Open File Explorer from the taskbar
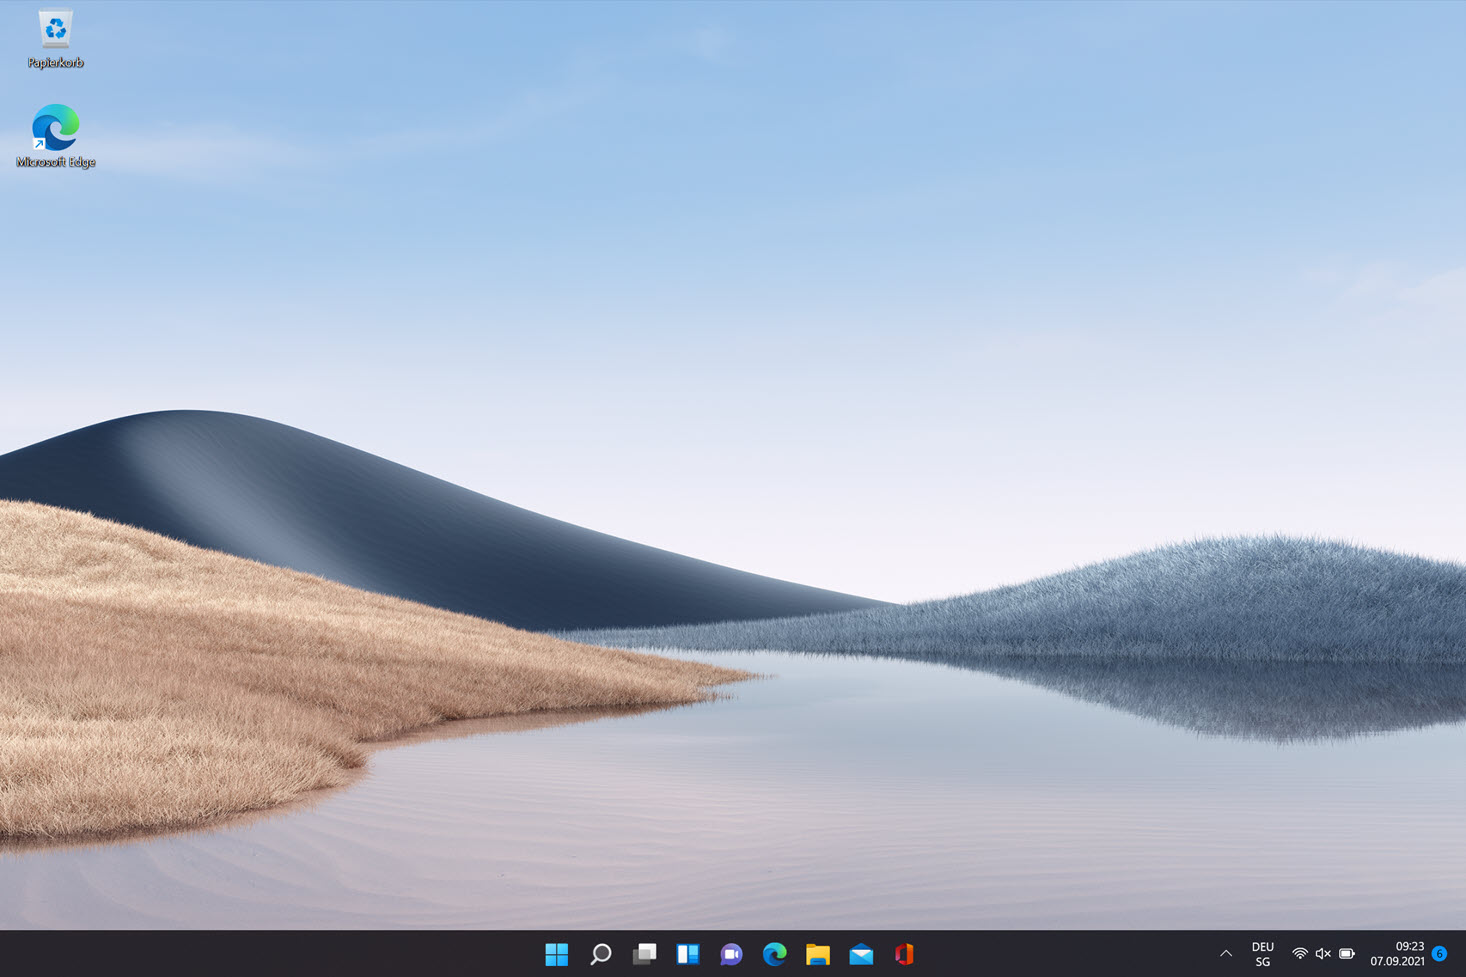Viewport: 1466px width, 977px height. click(818, 954)
